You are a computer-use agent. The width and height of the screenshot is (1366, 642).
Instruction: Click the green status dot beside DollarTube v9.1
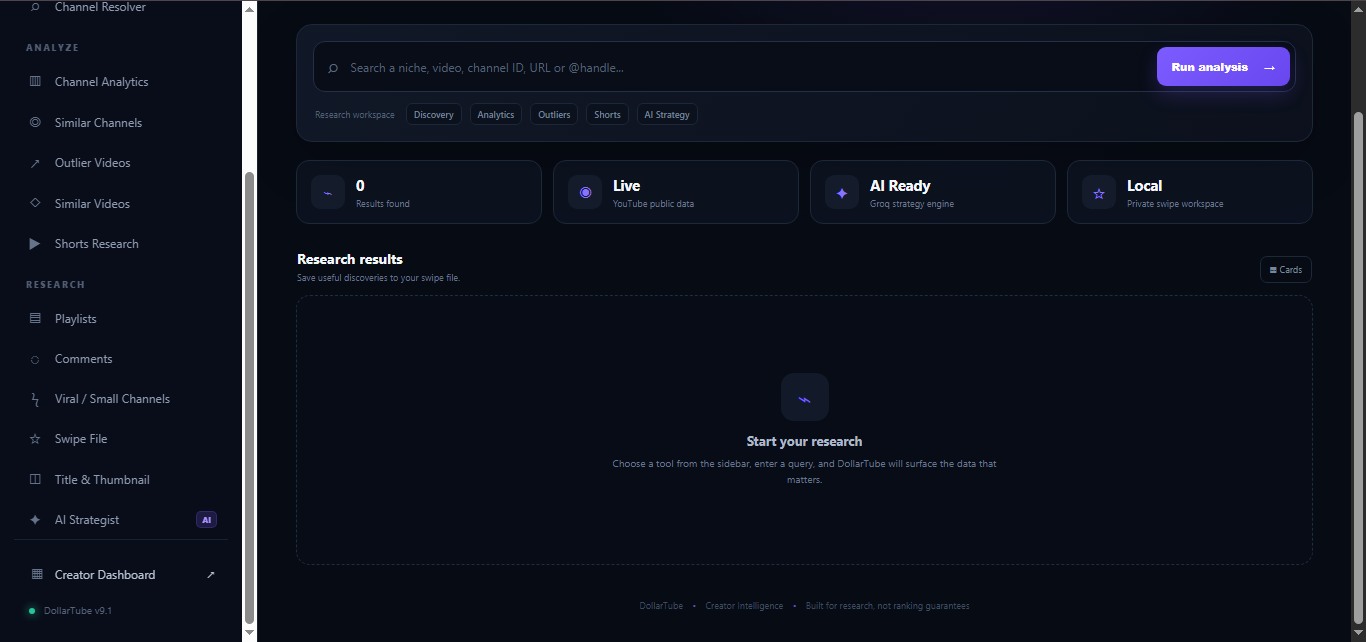32,611
